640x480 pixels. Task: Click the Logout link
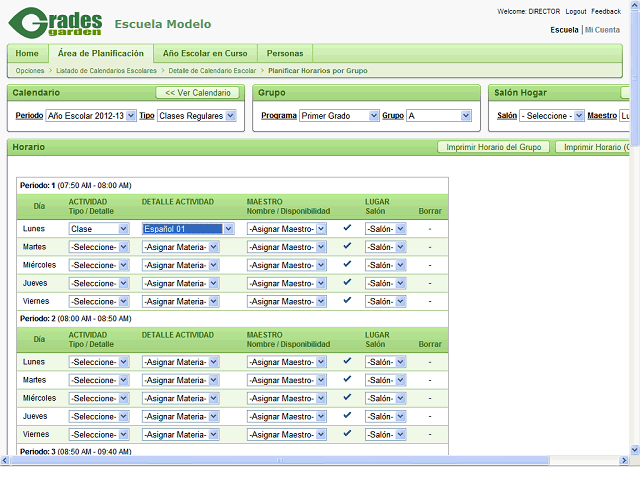tap(576, 11)
